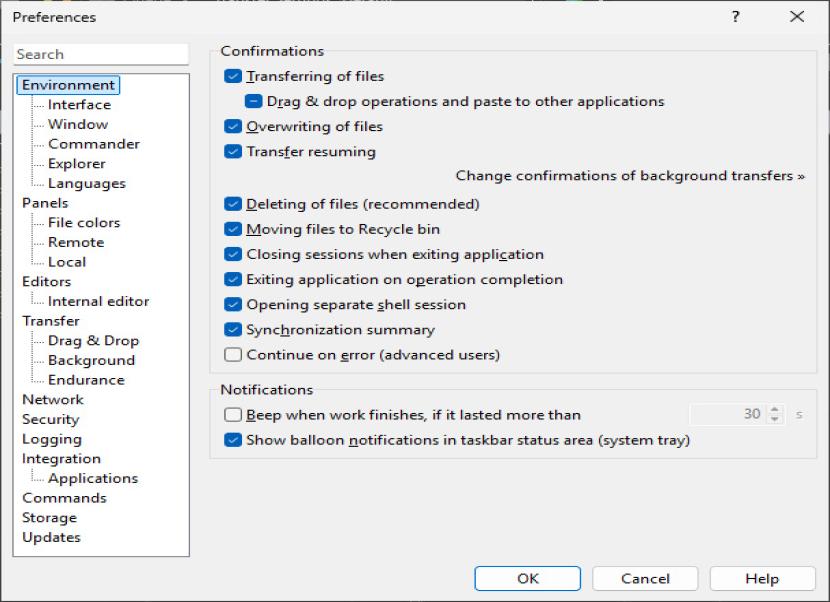Close the Preferences dialog window
This screenshot has height=602, width=830.
point(796,17)
